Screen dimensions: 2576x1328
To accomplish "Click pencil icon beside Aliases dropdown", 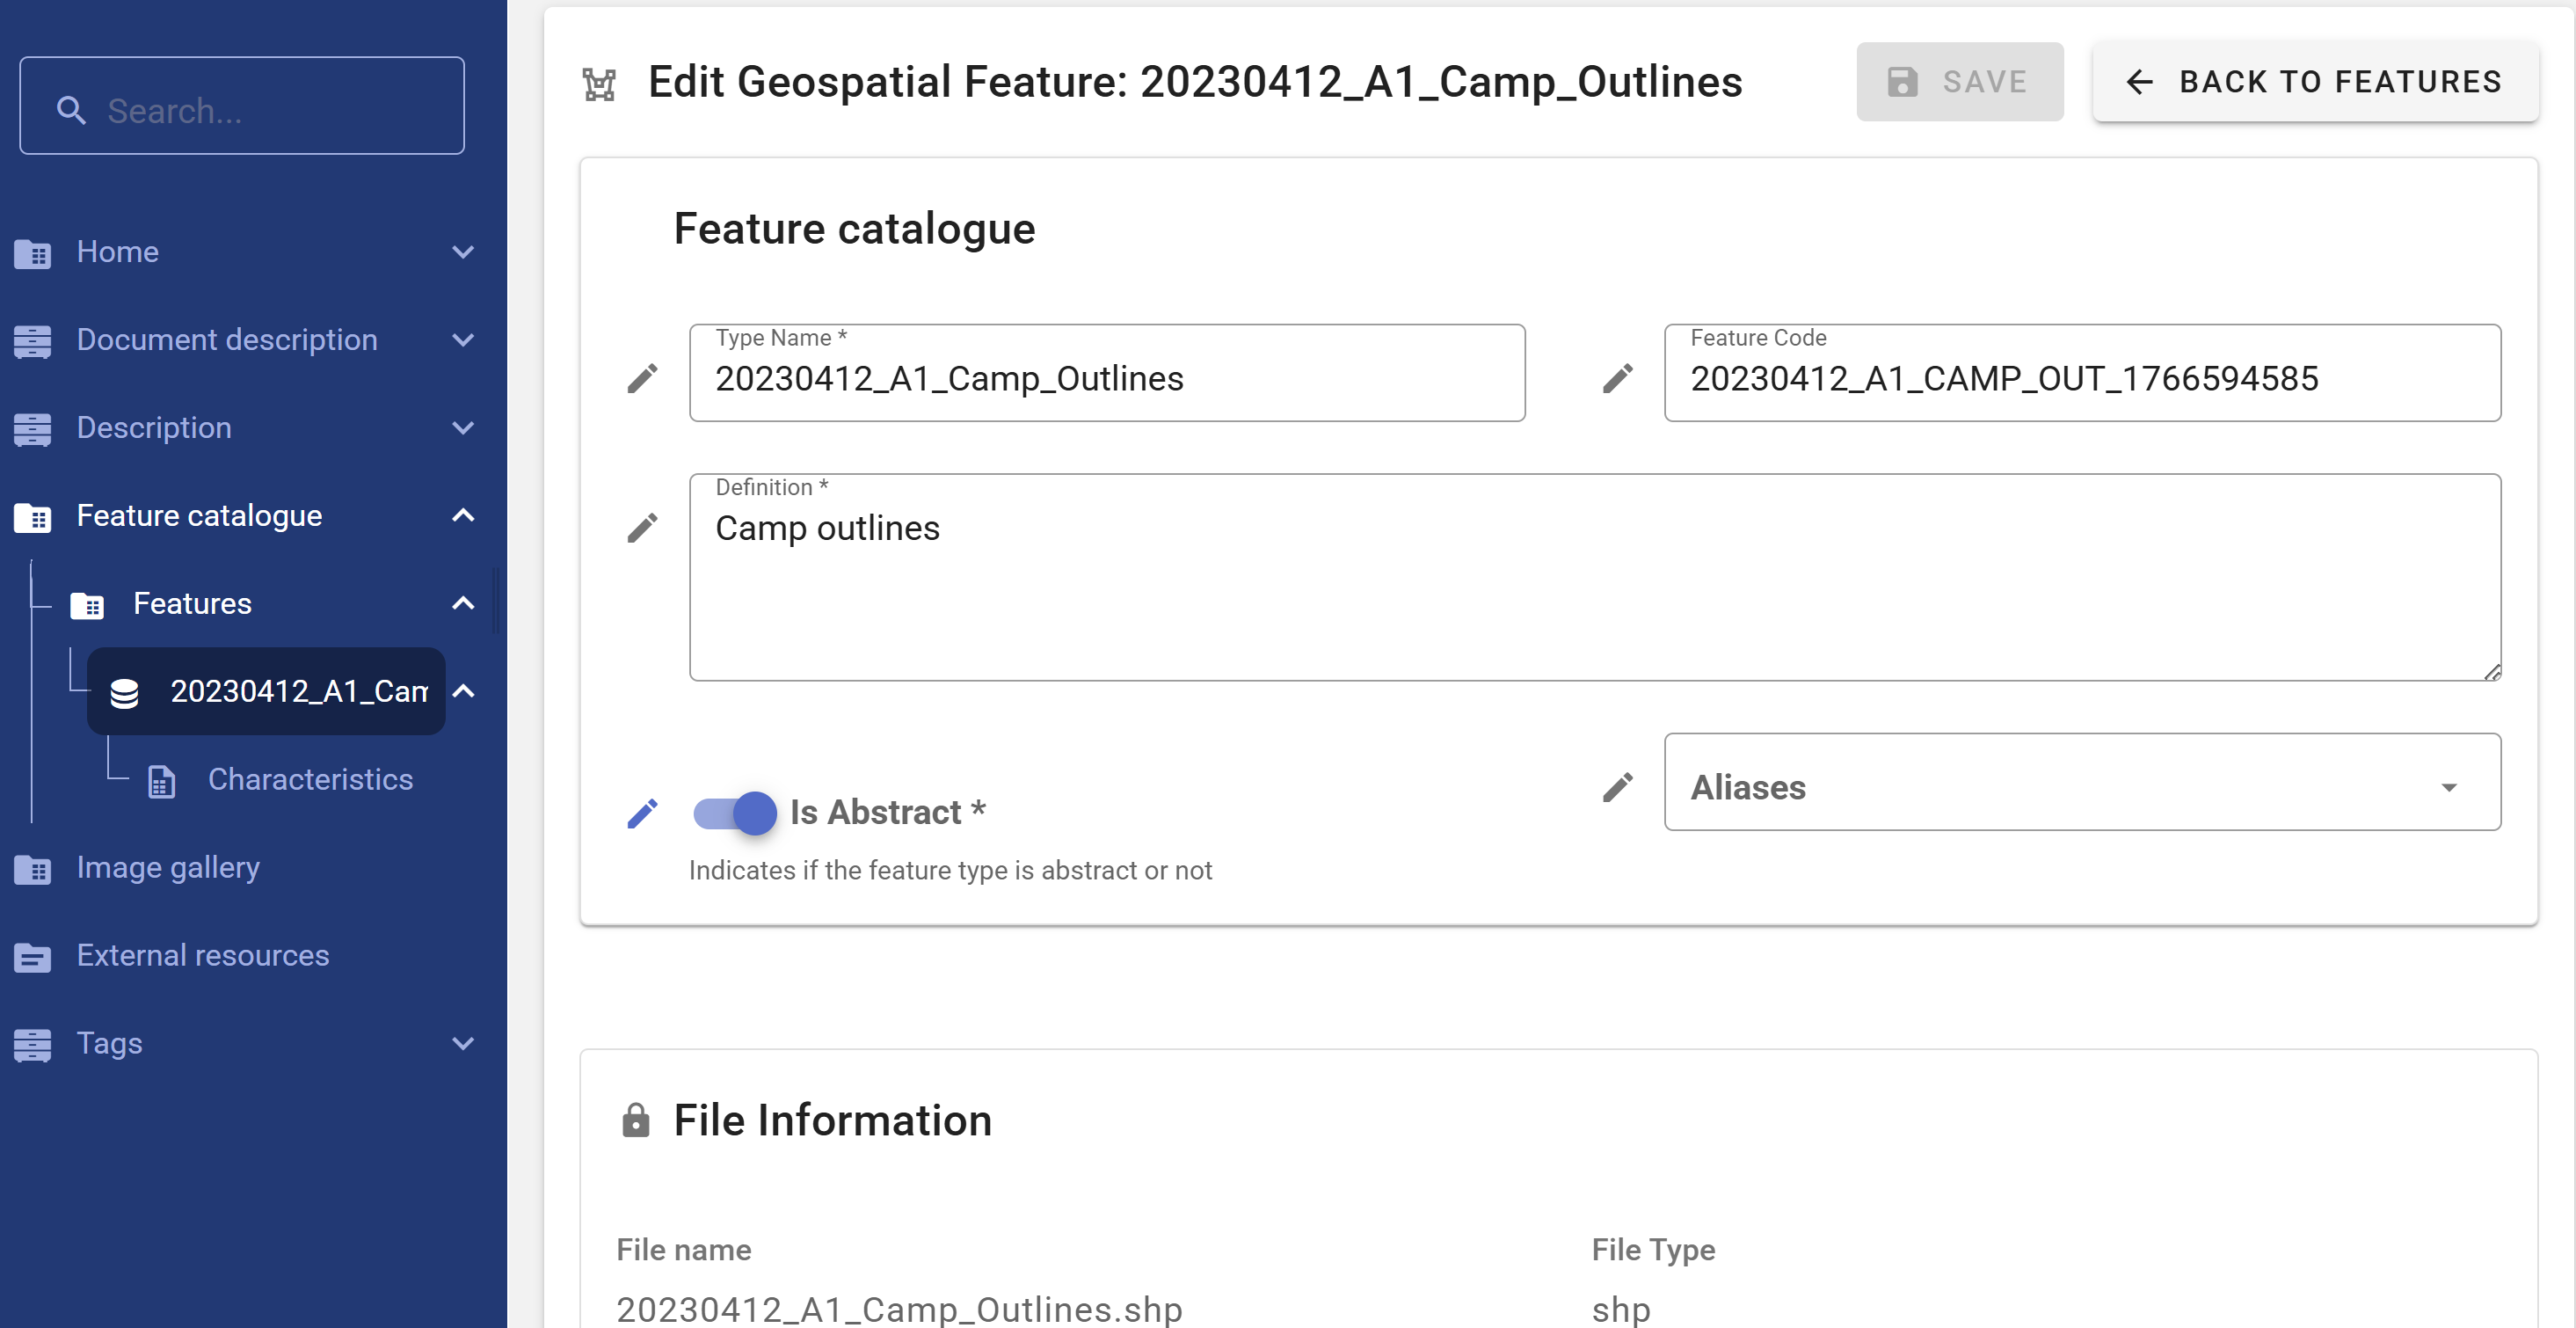I will tap(1617, 787).
